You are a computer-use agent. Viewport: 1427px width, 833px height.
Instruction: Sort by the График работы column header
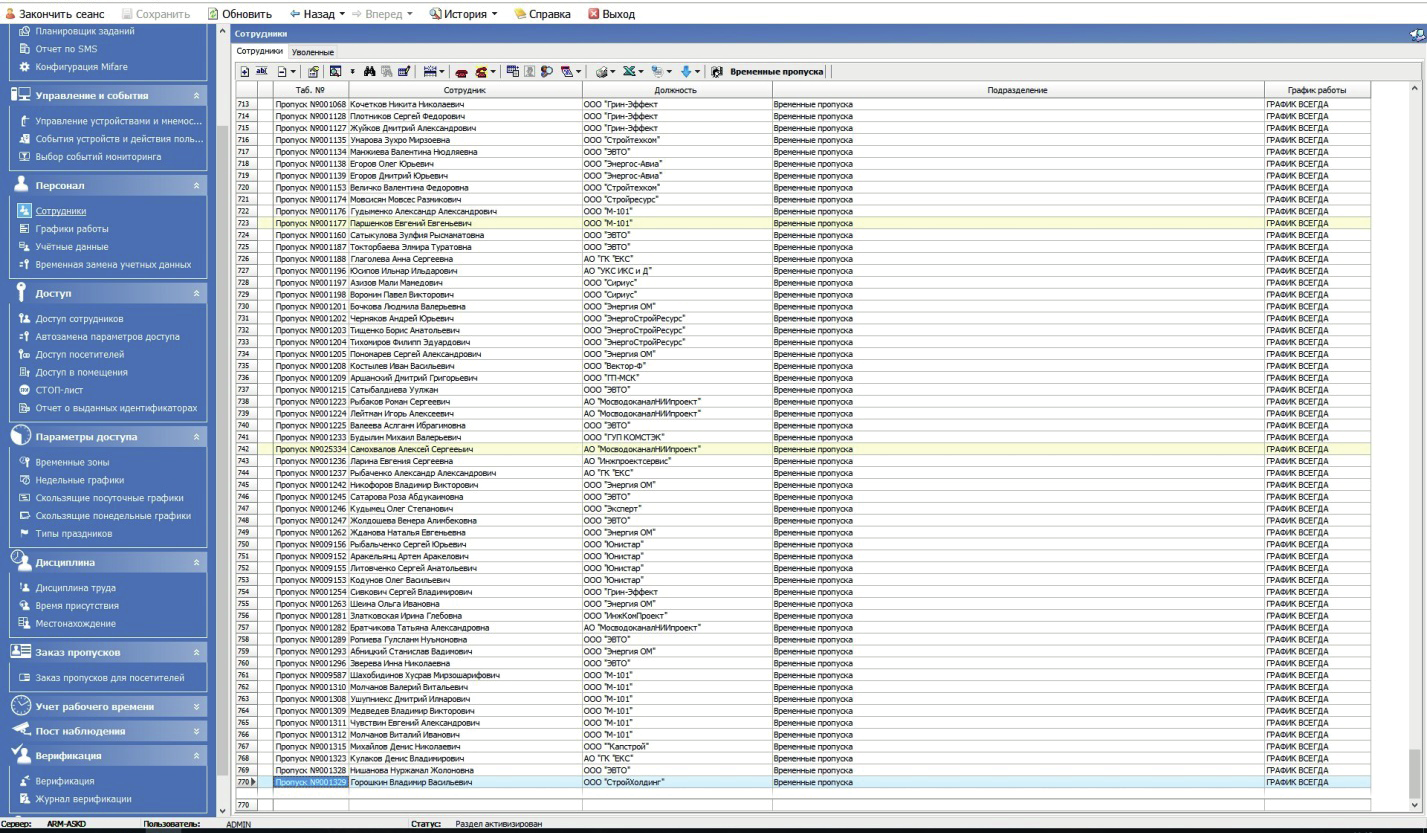coord(1316,91)
